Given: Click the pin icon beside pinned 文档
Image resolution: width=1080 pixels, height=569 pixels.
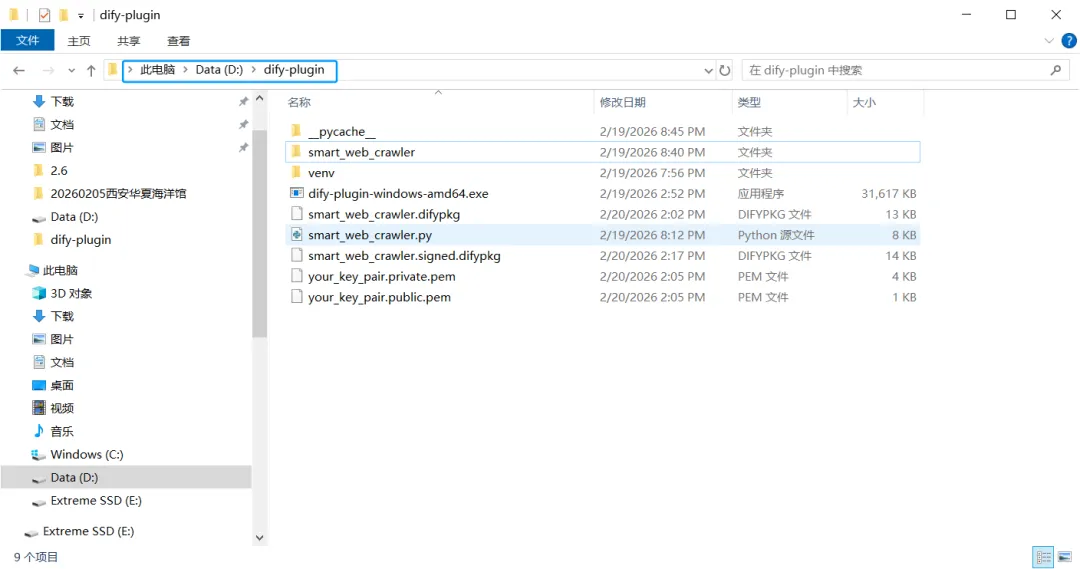Looking at the screenshot, I should coord(243,125).
